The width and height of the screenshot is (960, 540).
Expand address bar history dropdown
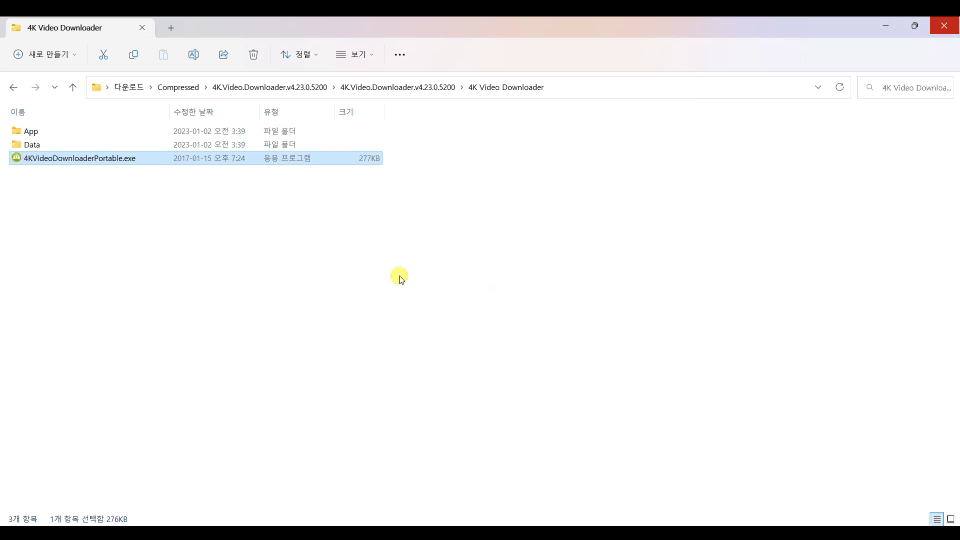point(818,87)
